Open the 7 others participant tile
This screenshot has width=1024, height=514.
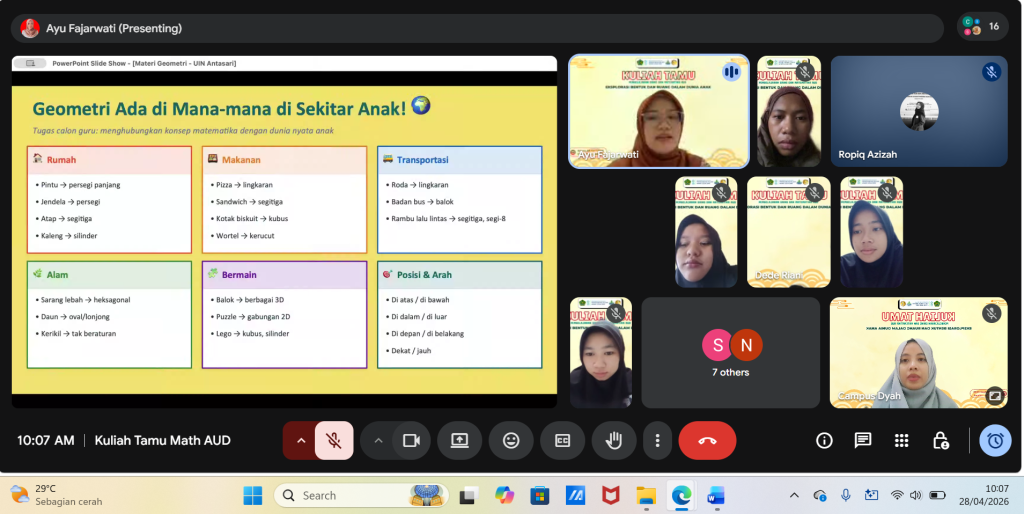click(731, 353)
